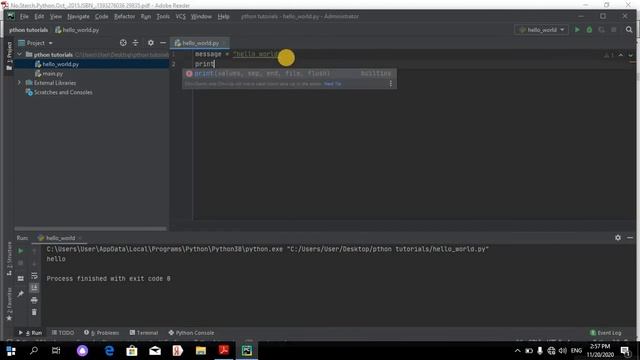Select hello_world tab in Run panel
640x360 pixels.
[x=60, y=238]
